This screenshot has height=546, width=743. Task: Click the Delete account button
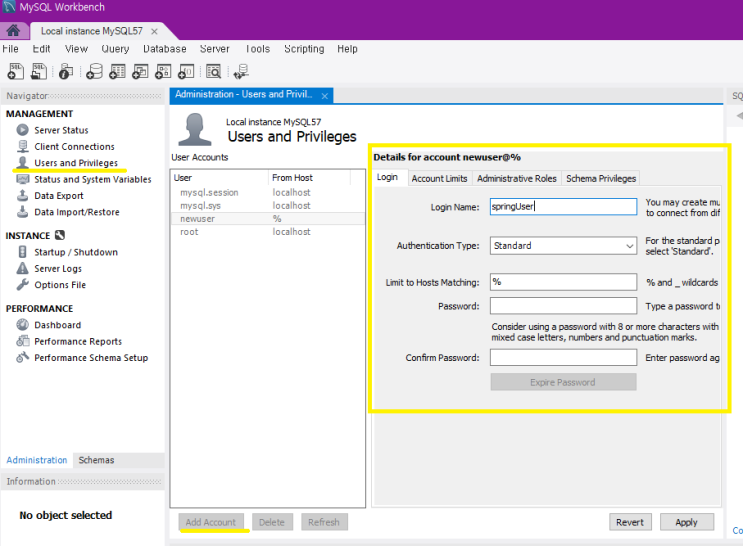click(x=272, y=522)
